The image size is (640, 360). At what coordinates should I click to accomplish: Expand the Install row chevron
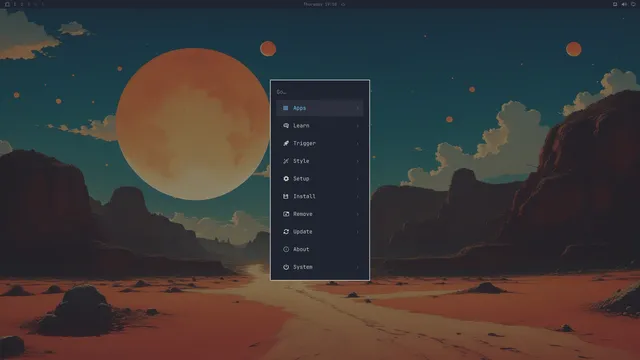tap(358, 196)
